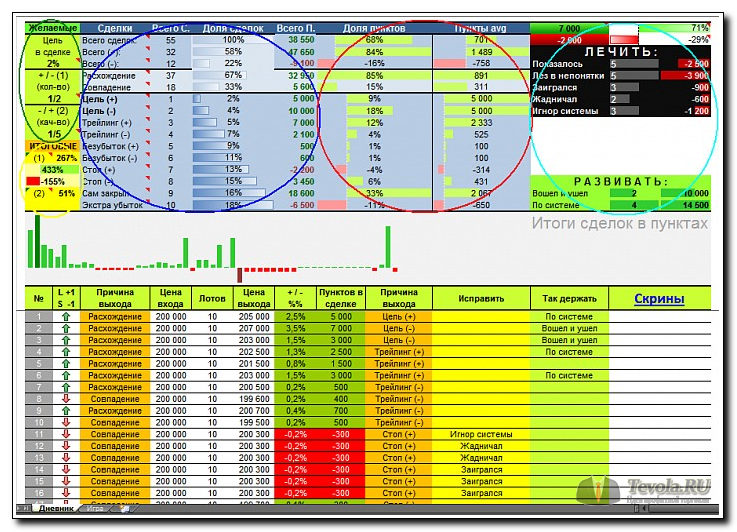Select the Так держать column header
The width and height of the screenshot is (737, 532).
click(x=568, y=298)
